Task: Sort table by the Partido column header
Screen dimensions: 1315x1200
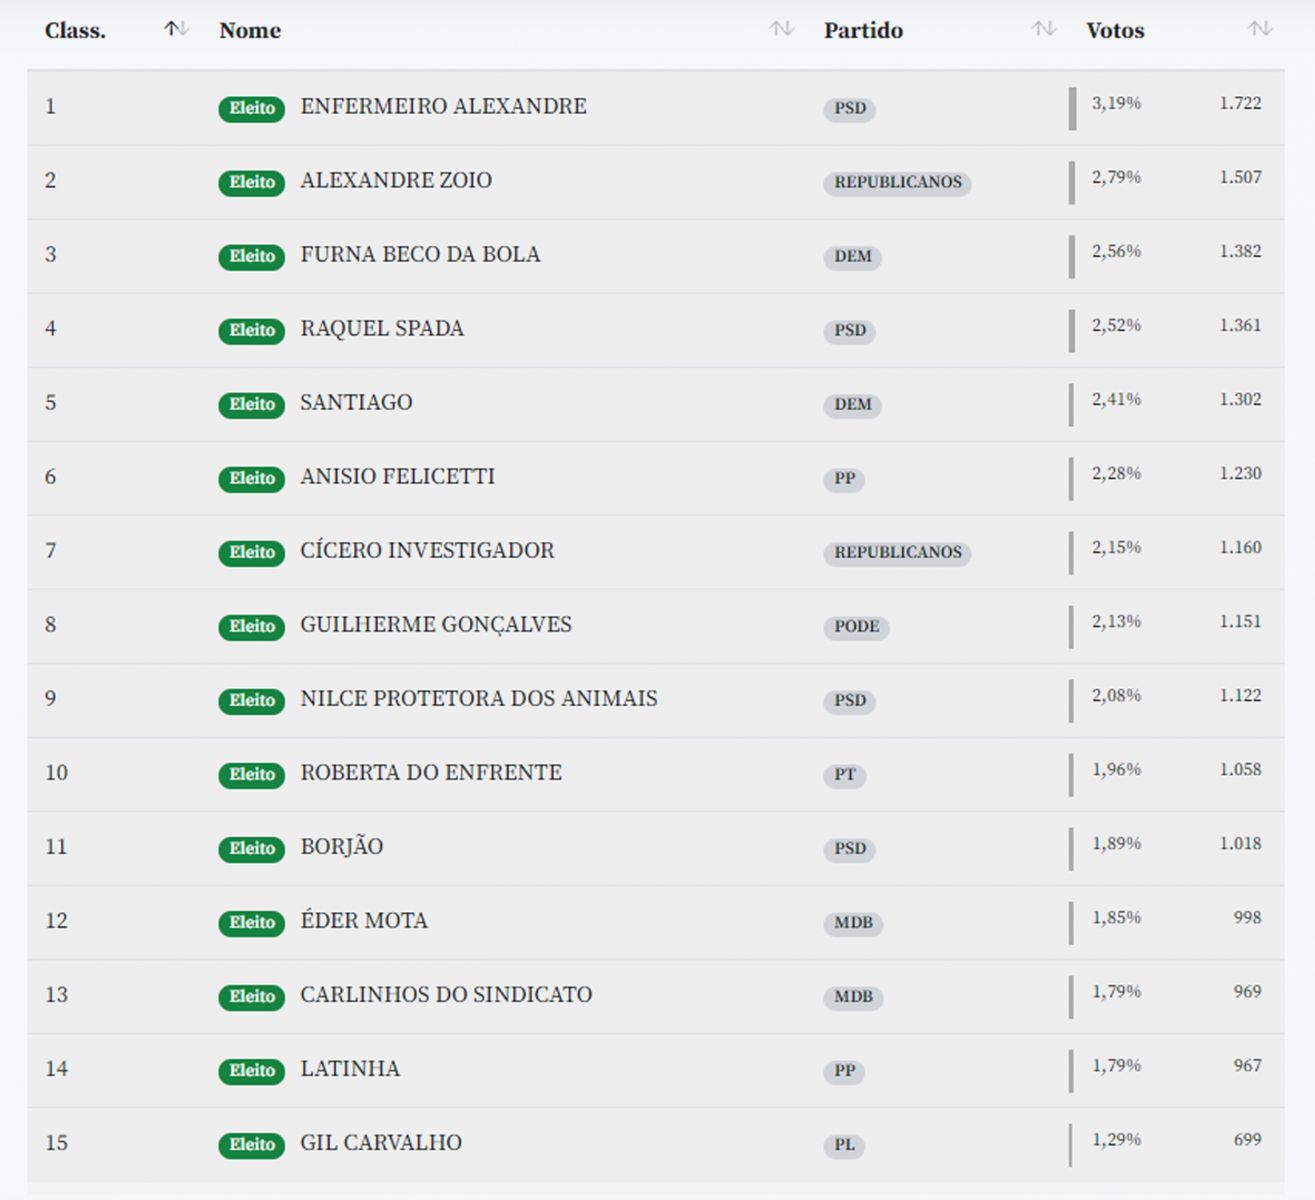Action: click(863, 31)
